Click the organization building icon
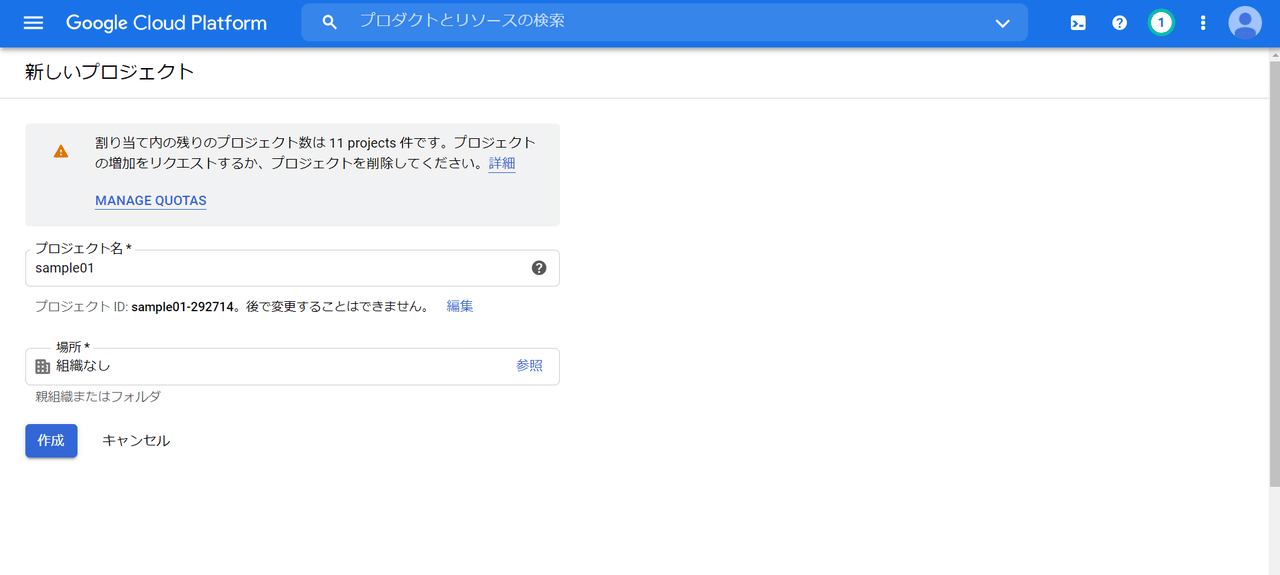The width and height of the screenshot is (1280, 575). [x=42, y=366]
